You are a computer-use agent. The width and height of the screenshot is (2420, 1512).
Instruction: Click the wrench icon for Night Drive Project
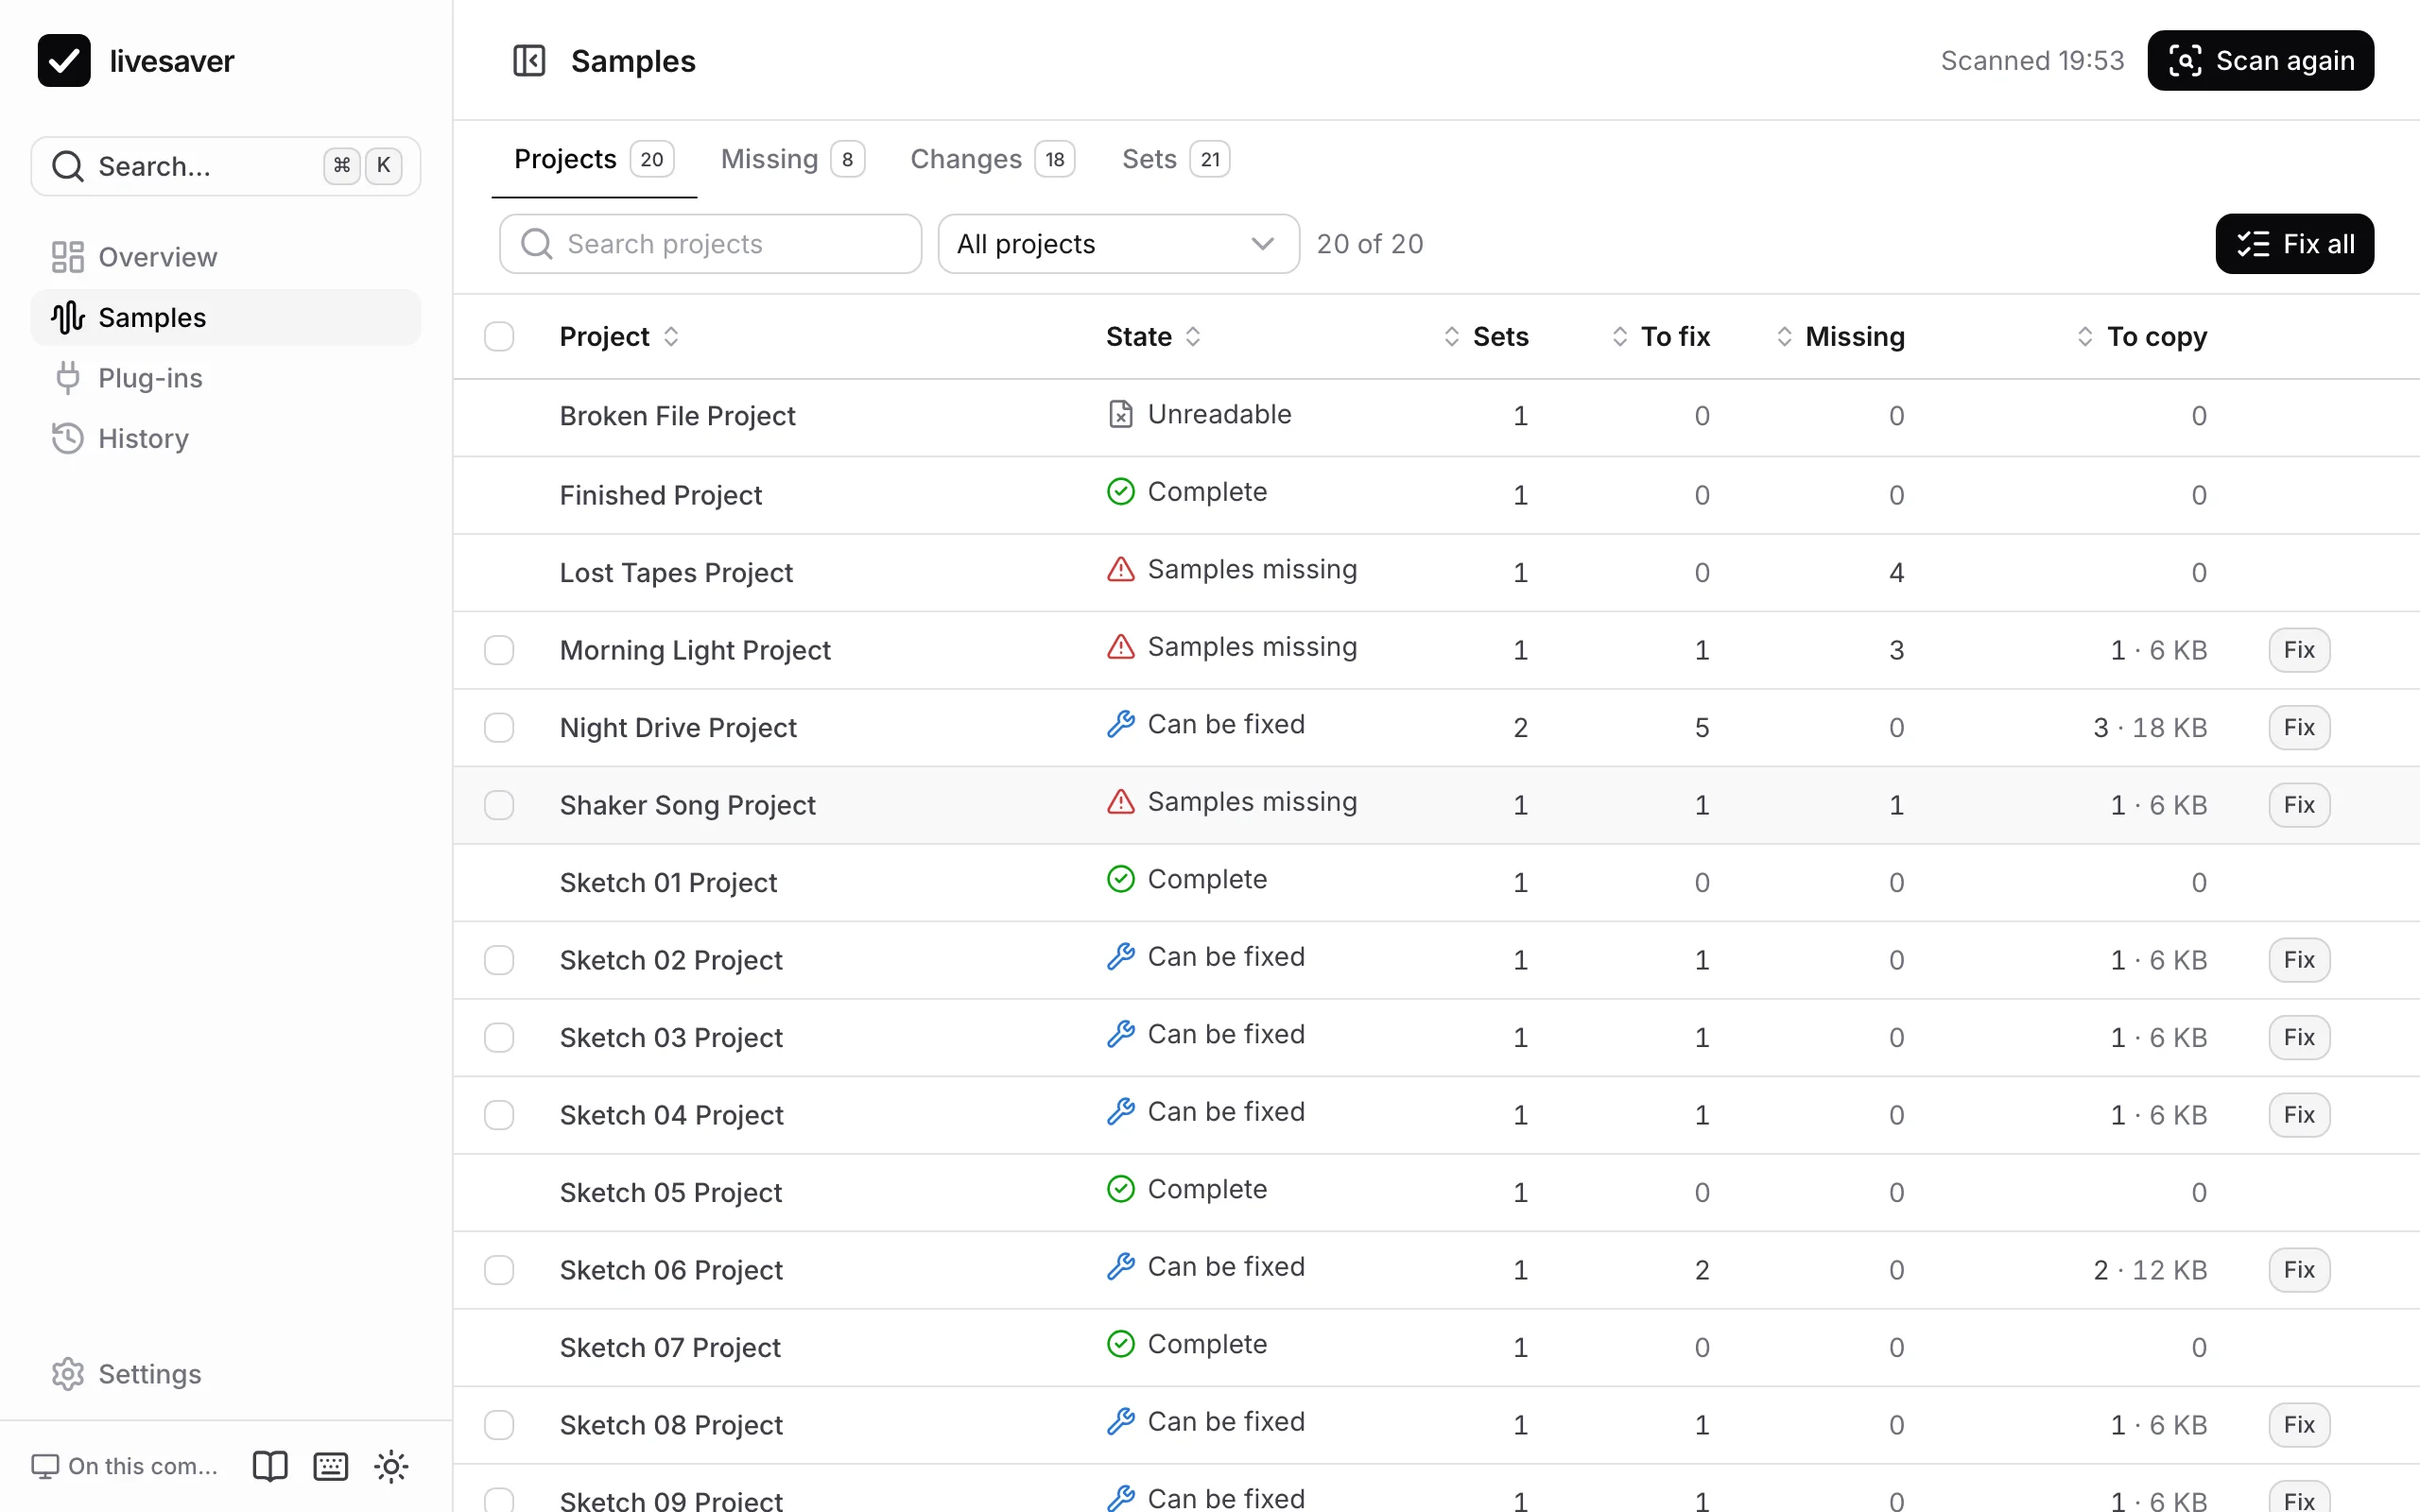1121,724
